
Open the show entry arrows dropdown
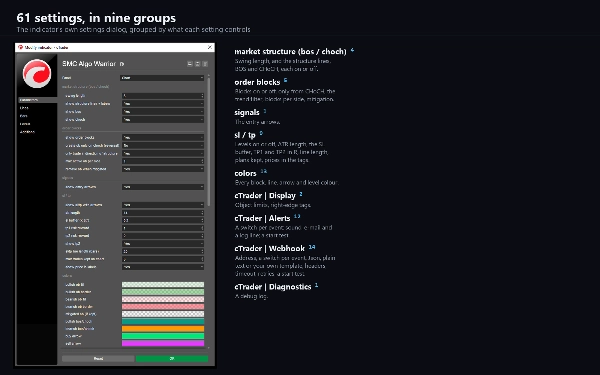tap(163, 187)
